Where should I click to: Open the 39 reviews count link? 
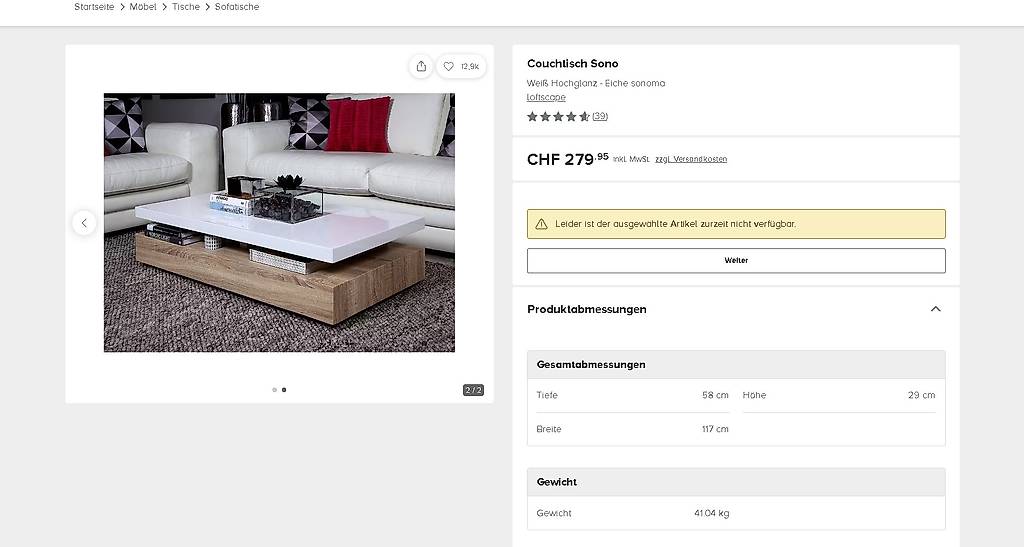(x=600, y=116)
